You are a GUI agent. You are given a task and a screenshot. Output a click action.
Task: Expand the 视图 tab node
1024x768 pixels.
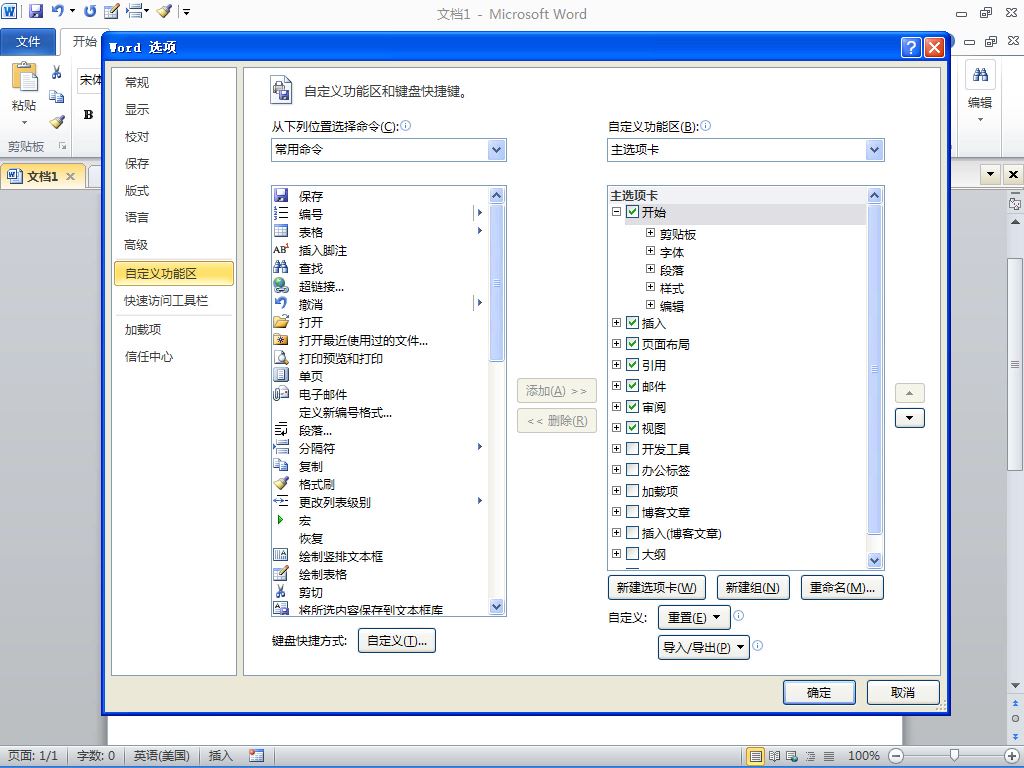(616, 428)
